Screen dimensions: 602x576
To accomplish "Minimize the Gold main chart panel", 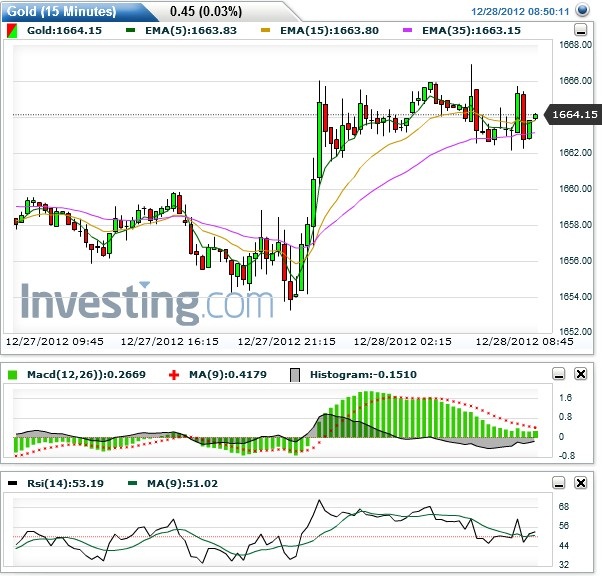I will [580, 30].
